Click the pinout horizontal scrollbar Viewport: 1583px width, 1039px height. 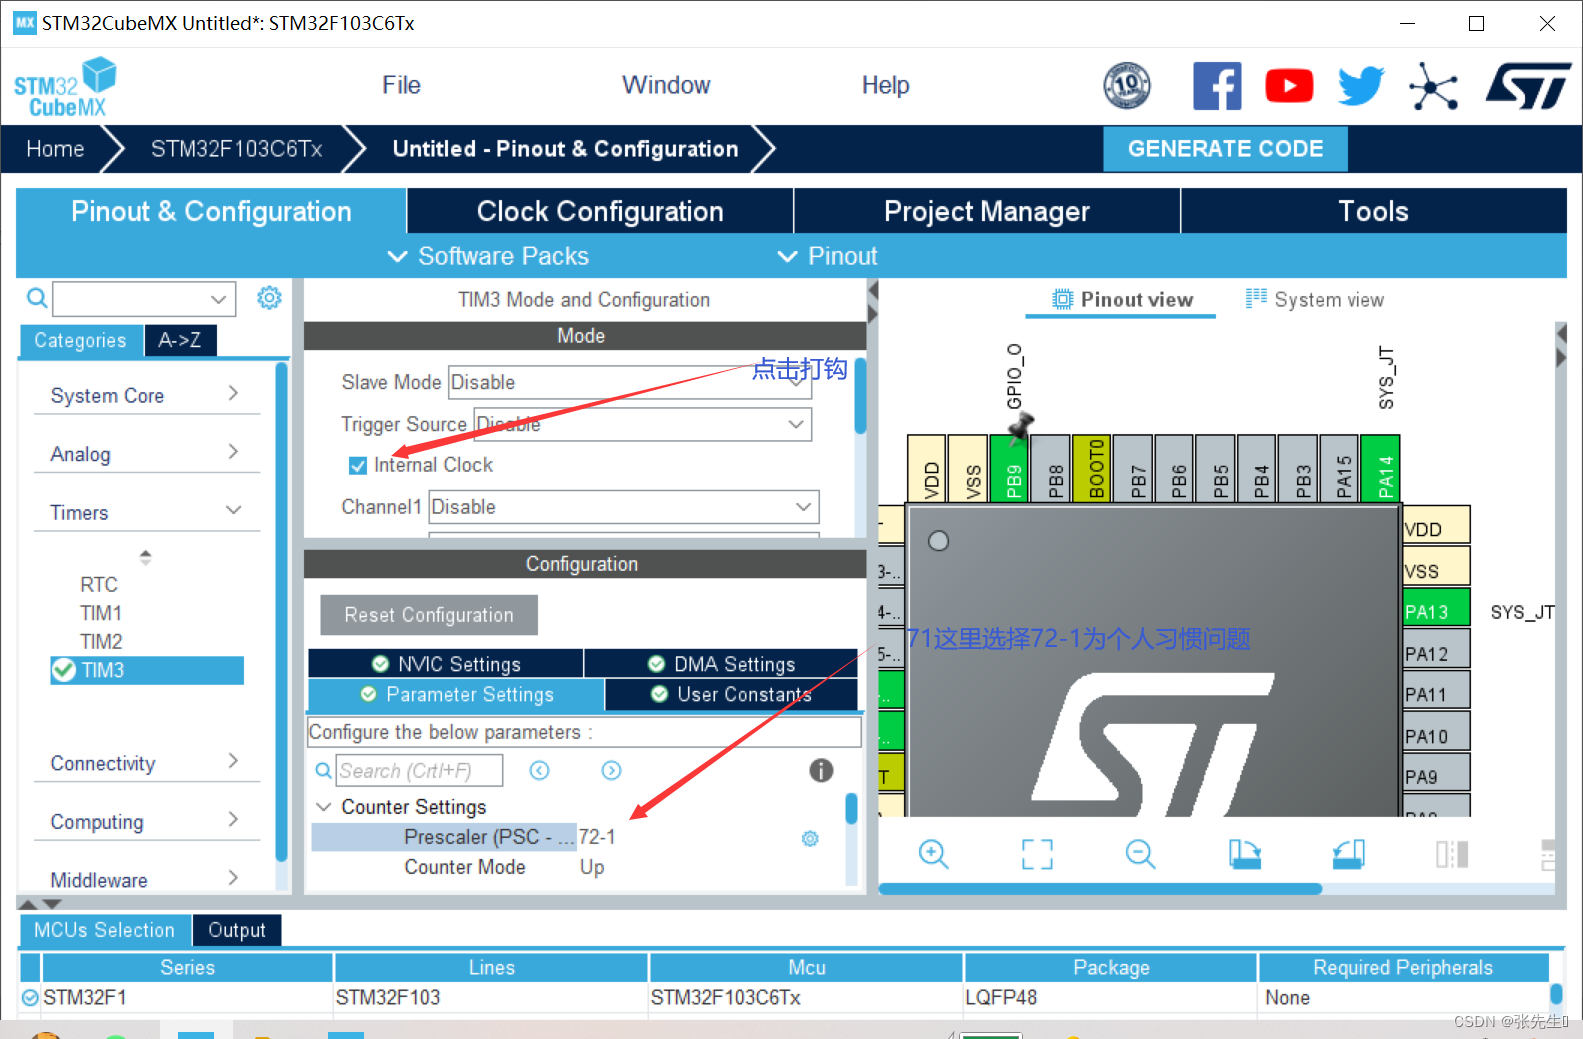pyautogui.click(x=1100, y=888)
